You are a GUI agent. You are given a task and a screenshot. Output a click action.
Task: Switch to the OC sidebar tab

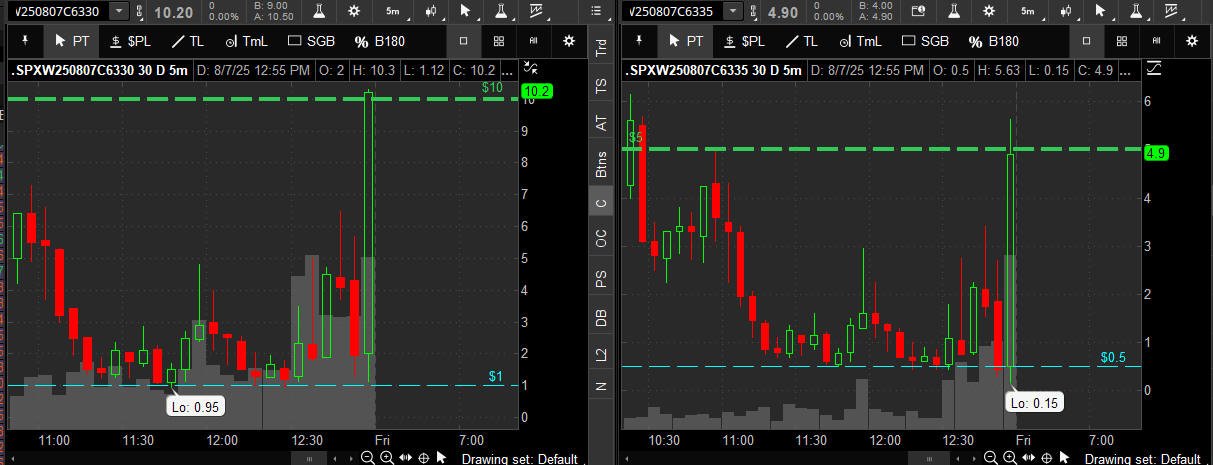tap(601, 239)
